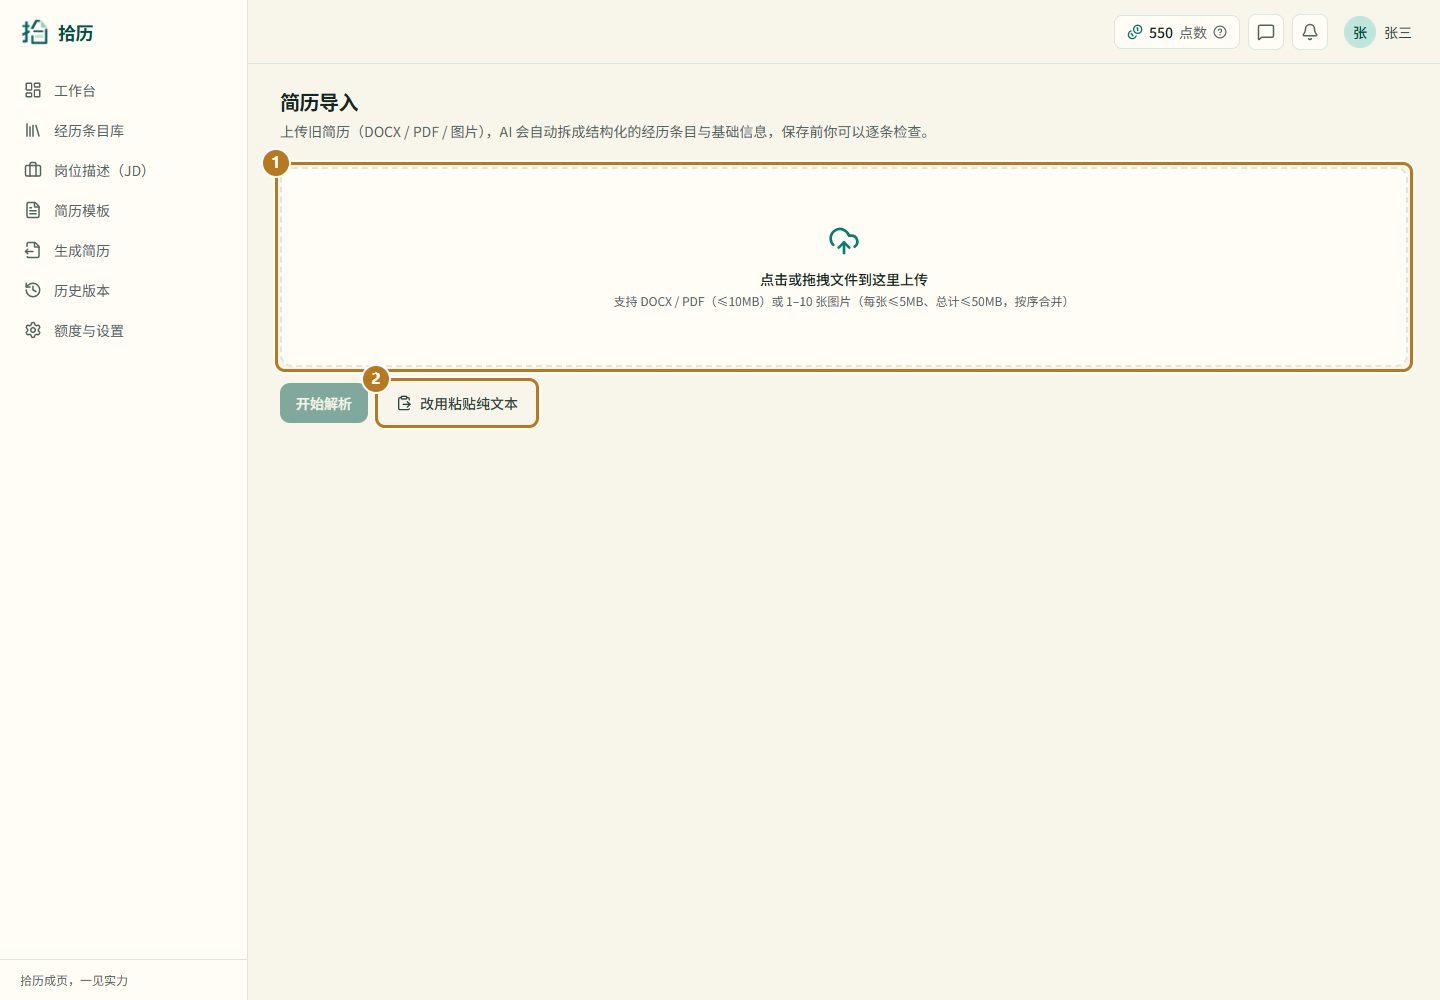The width and height of the screenshot is (1440, 1000).
Task: Click the 开始解析 button
Action: [x=324, y=403]
